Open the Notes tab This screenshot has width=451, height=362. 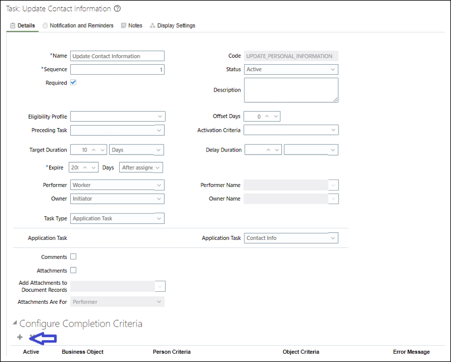tap(132, 26)
